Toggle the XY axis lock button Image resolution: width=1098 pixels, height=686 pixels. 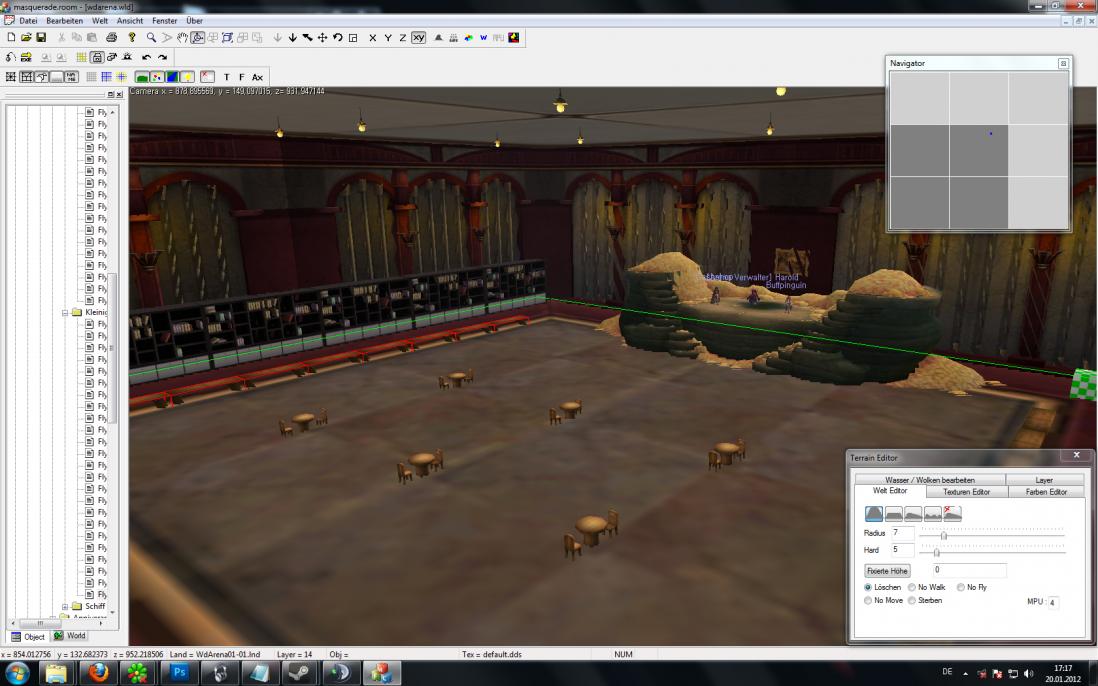(x=418, y=38)
